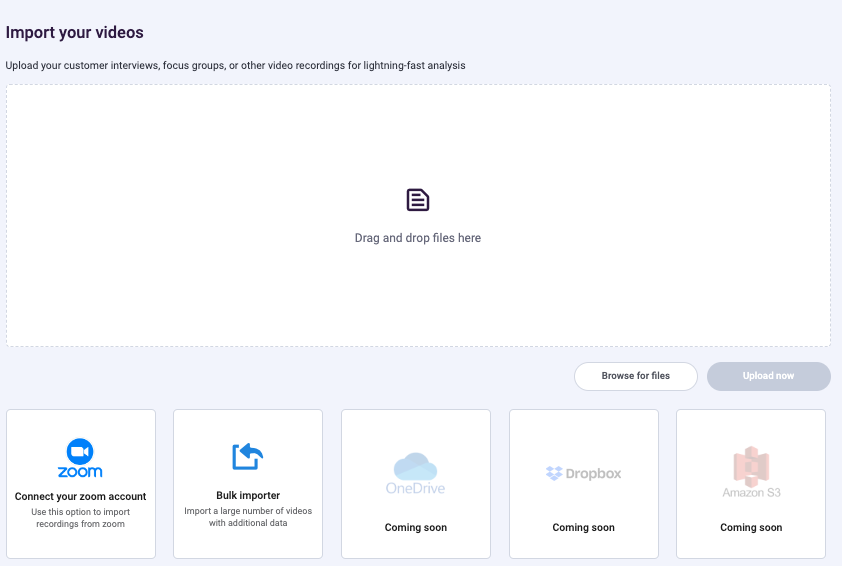Image resolution: width=842 pixels, height=566 pixels.
Task: Open the Browse for files dialog
Action: [x=636, y=376]
